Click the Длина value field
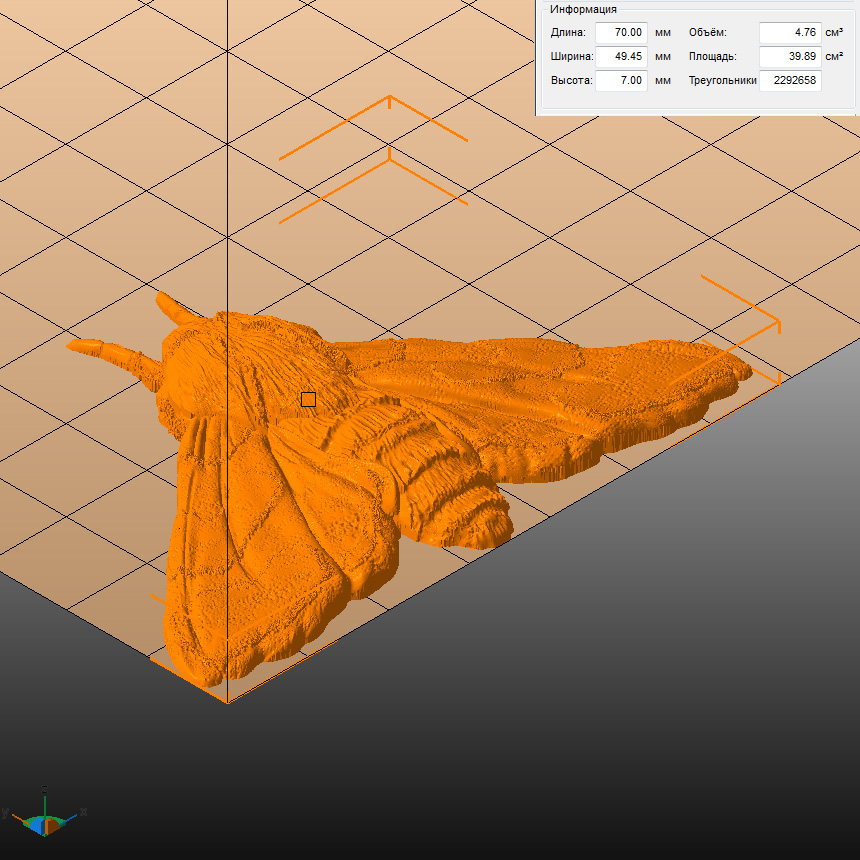860x860 pixels. pyautogui.click(x=621, y=33)
